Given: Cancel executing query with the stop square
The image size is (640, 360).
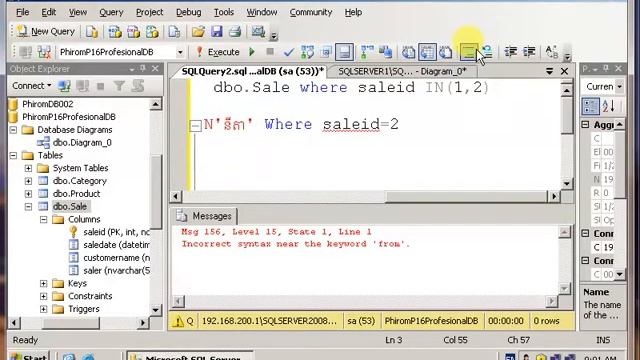Looking at the screenshot, I should pyautogui.click(x=270, y=52).
